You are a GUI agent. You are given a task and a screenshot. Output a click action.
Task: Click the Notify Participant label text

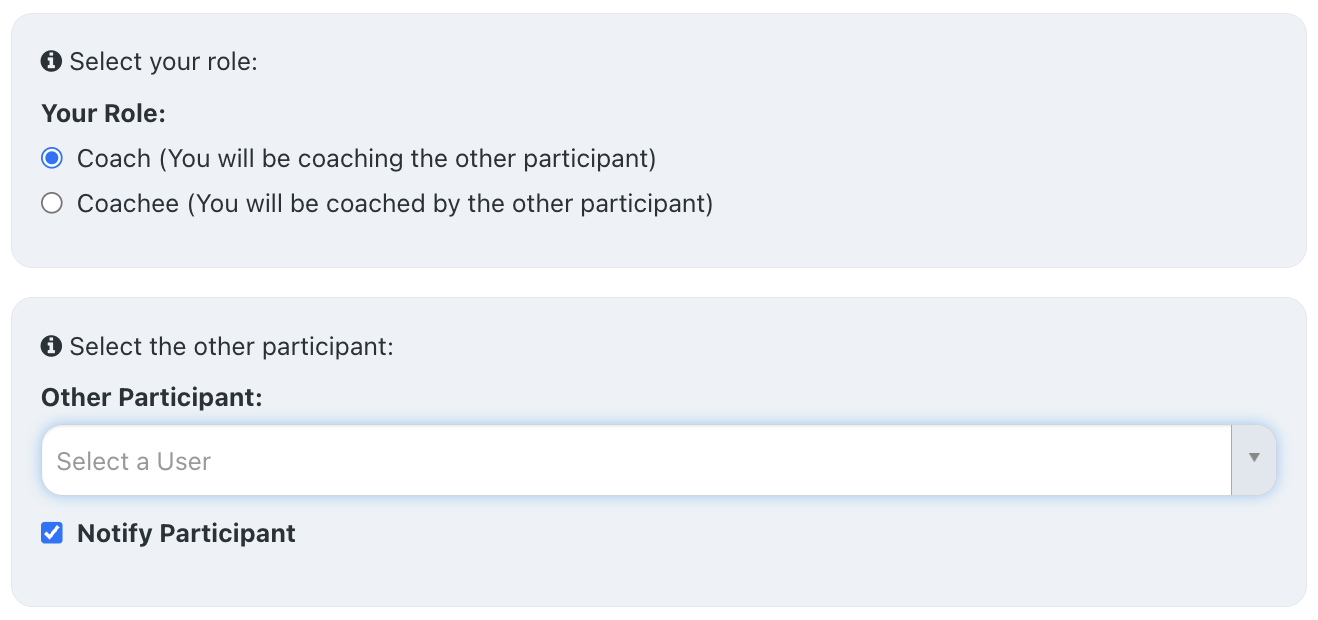point(186,533)
